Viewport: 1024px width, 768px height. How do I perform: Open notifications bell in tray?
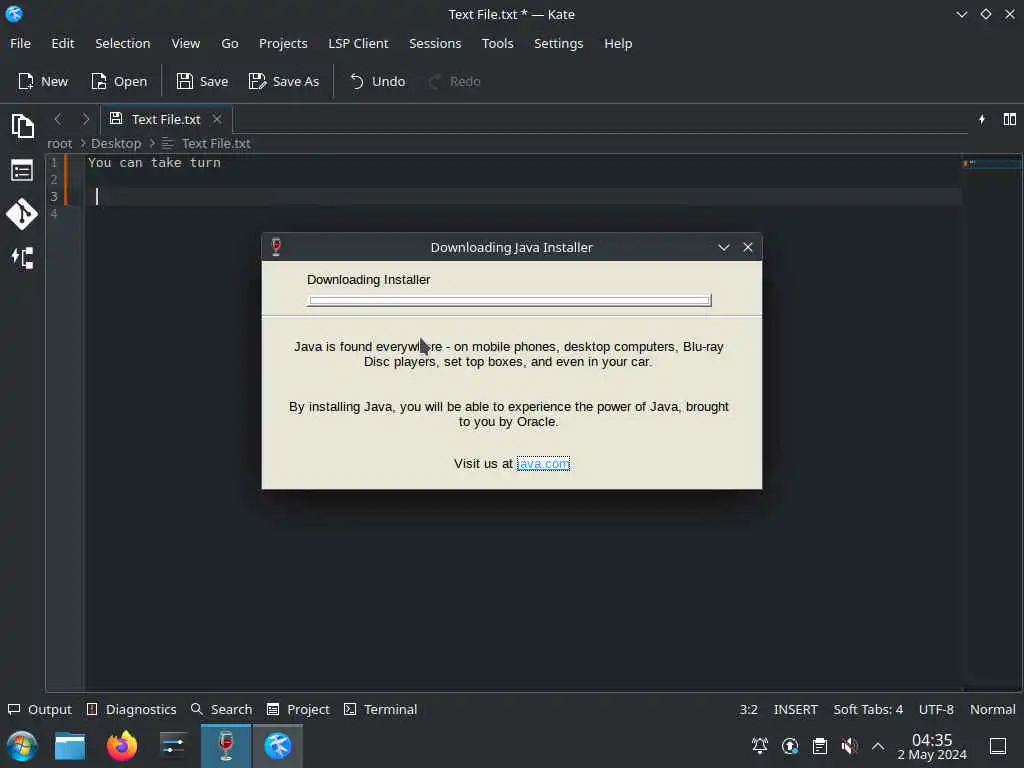[x=760, y=746]
